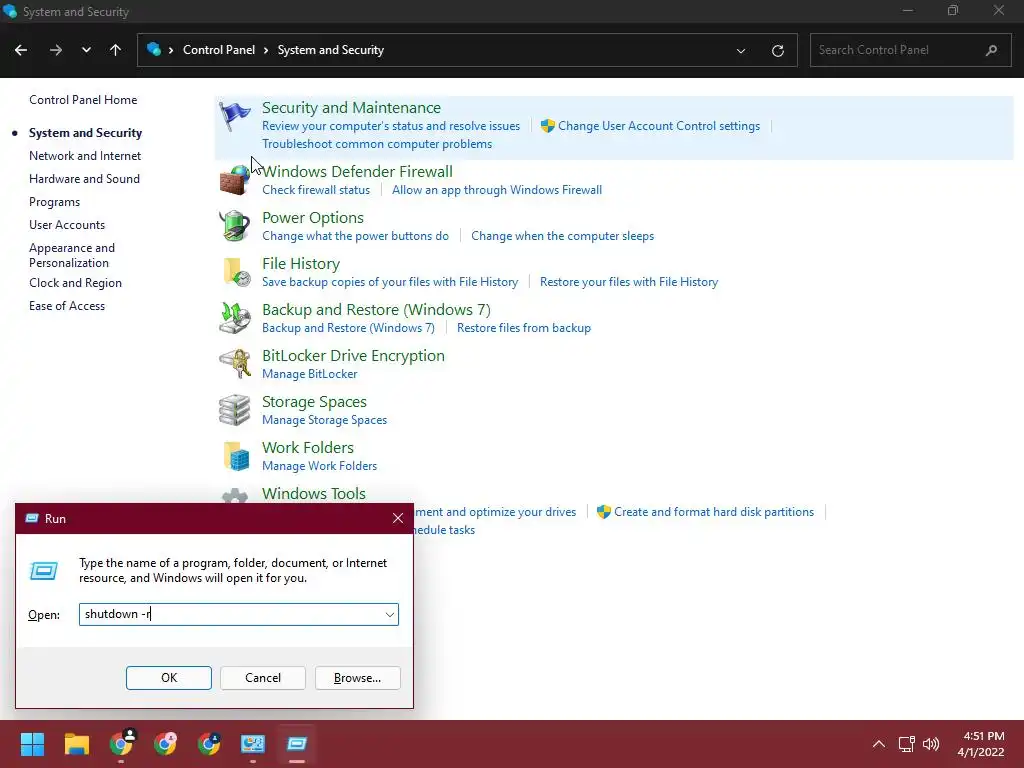Open the first Chrome icon with profile badge
This screenshot has width=1024, height=768.
pyautogui.click(x=121, y=743)
